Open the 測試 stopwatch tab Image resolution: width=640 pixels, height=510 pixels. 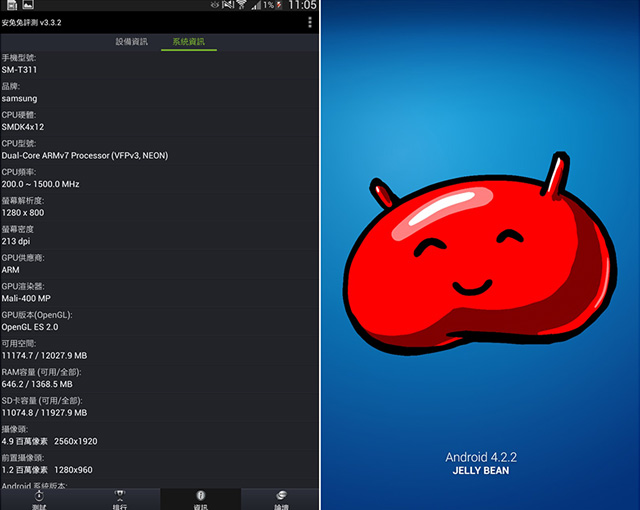pos(39,499)
